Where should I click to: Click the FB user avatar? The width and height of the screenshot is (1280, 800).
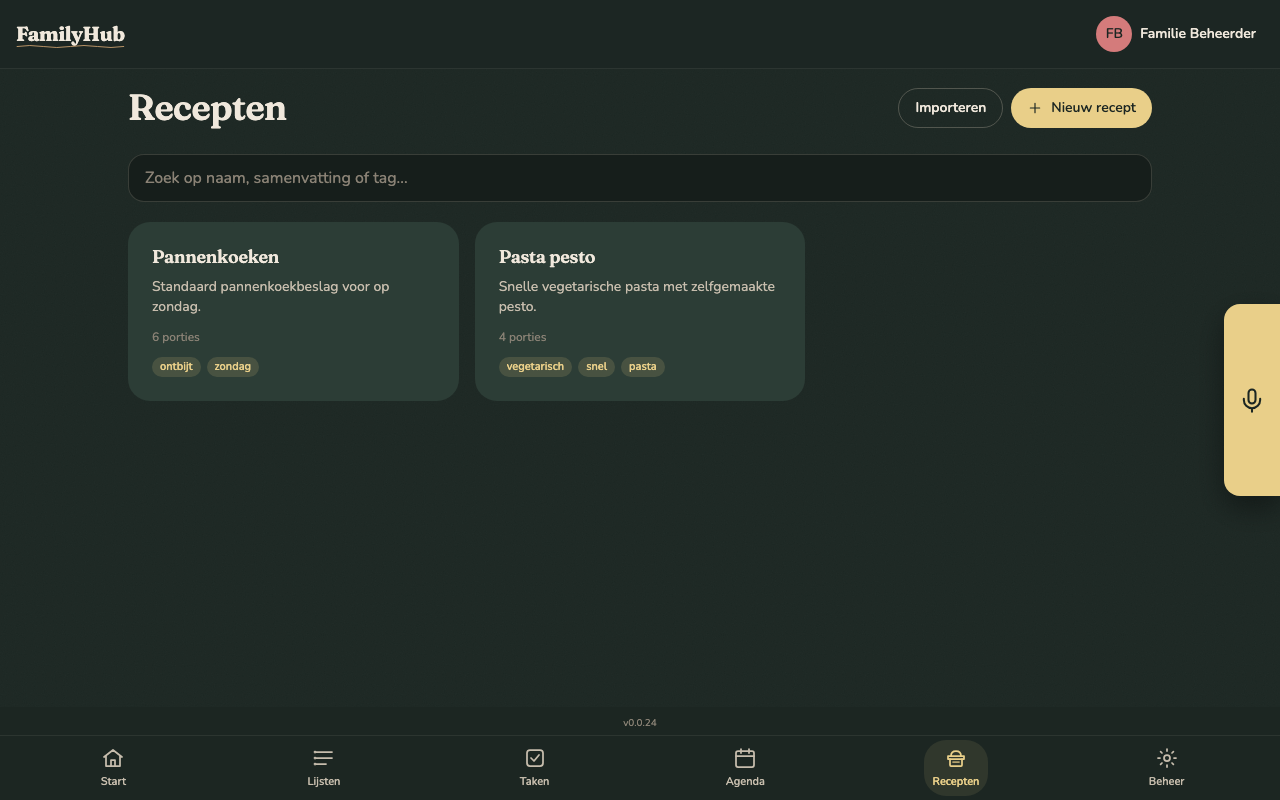click(1113, 34)
